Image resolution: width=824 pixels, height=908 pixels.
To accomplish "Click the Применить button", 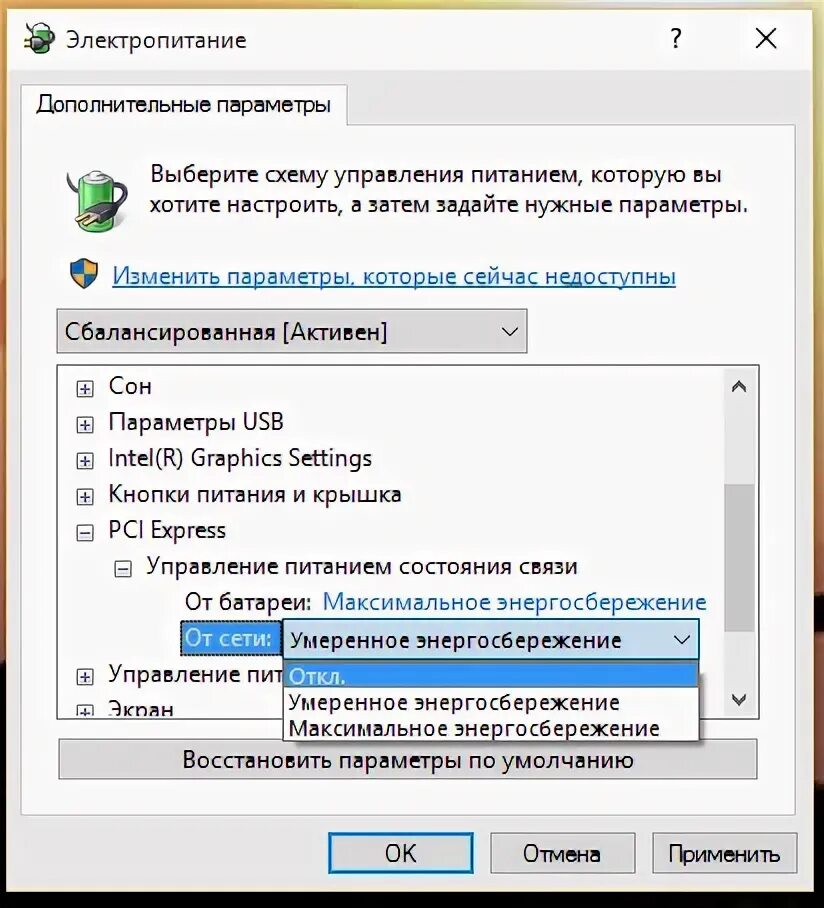I will (724, 853).
